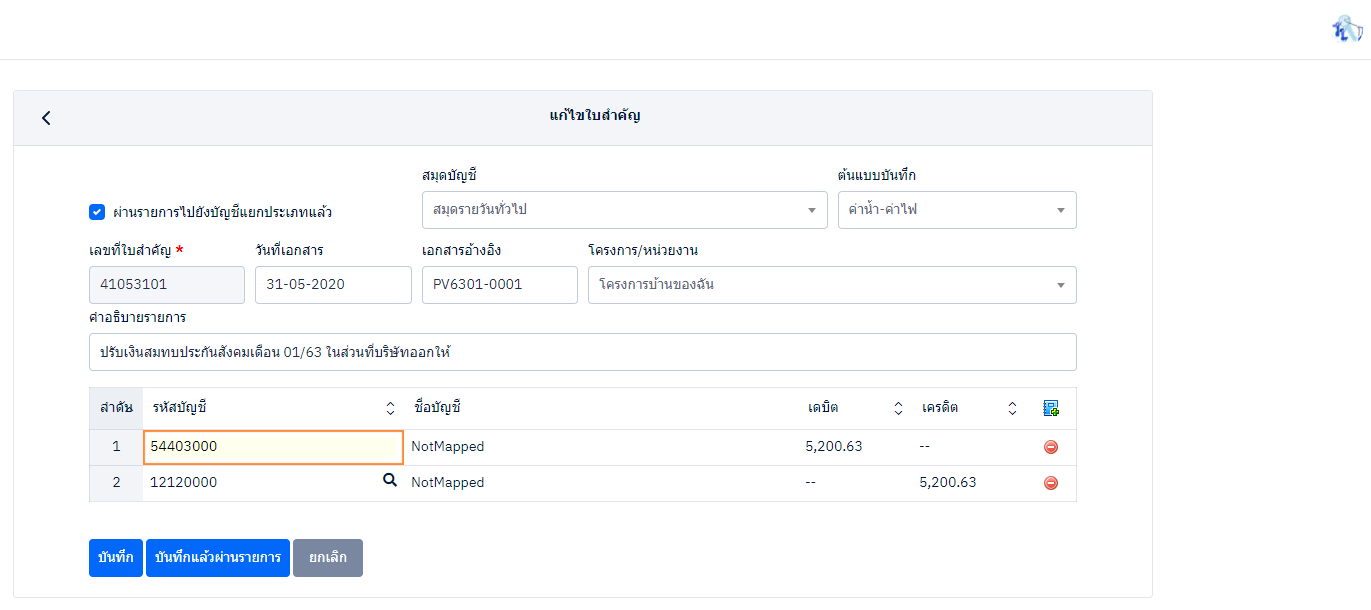This screenshot has width=1371, height=610.
Task: Remove row 2 using red minus icon
Action: (1050, 483)
